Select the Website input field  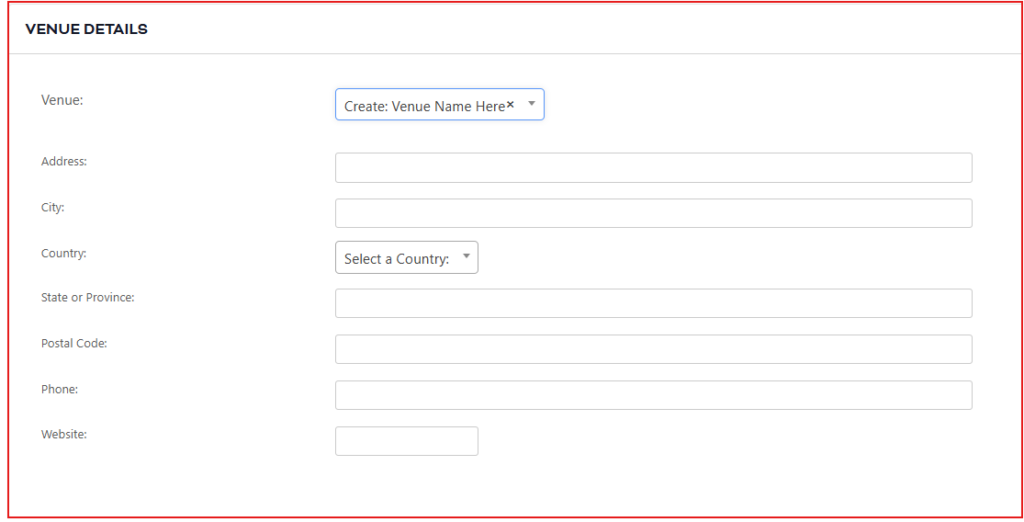406,441
